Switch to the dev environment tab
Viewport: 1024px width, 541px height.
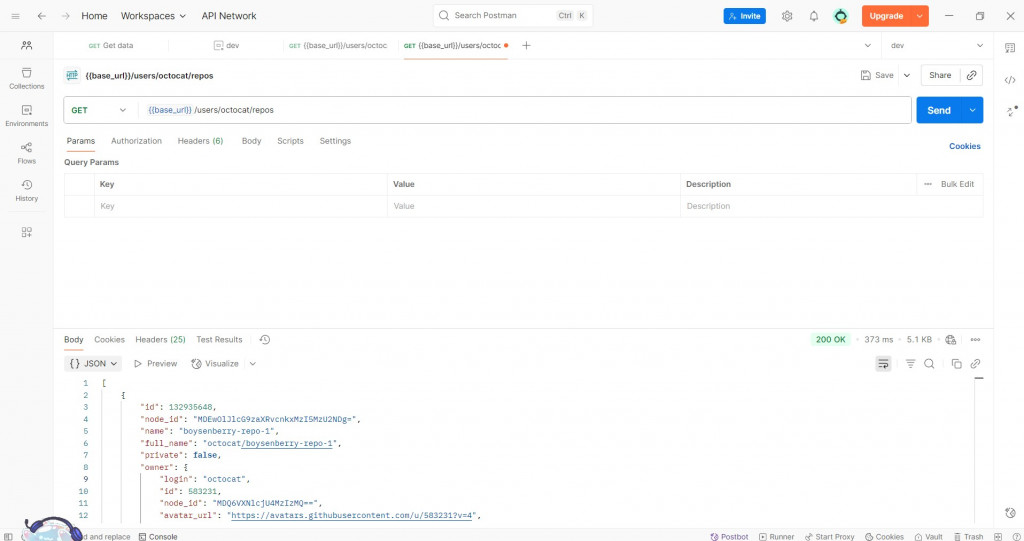coord(227,45)
